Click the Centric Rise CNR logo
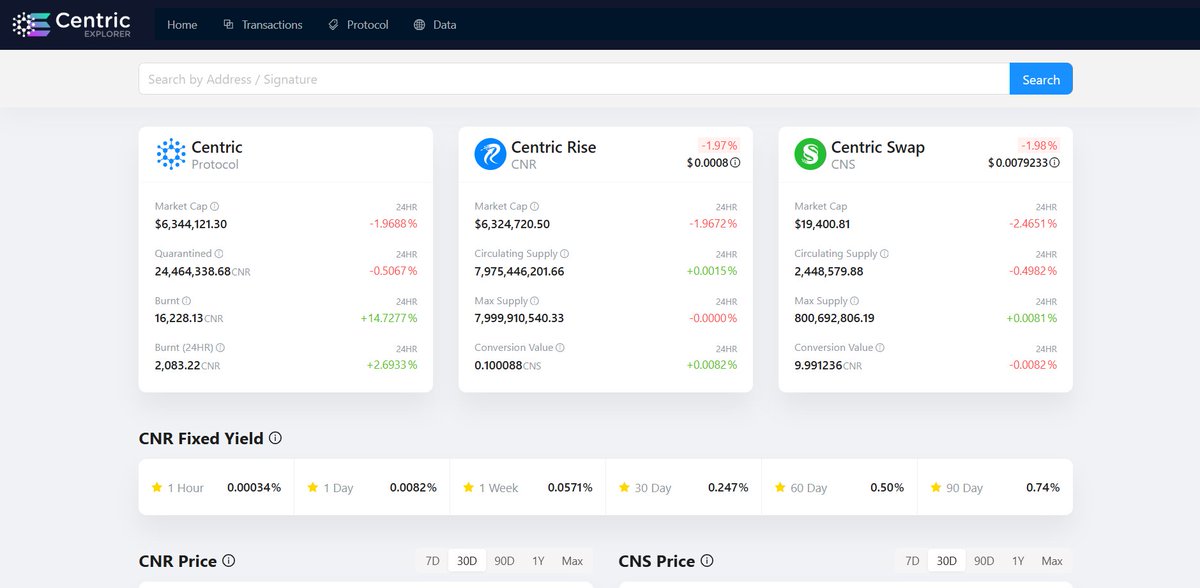This screenshot has height=588, width=1200. [490, 154]
